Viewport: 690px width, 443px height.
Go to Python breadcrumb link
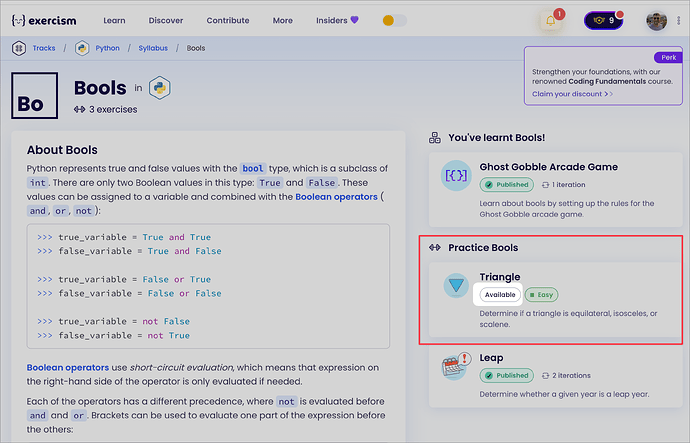coord(107,48)
